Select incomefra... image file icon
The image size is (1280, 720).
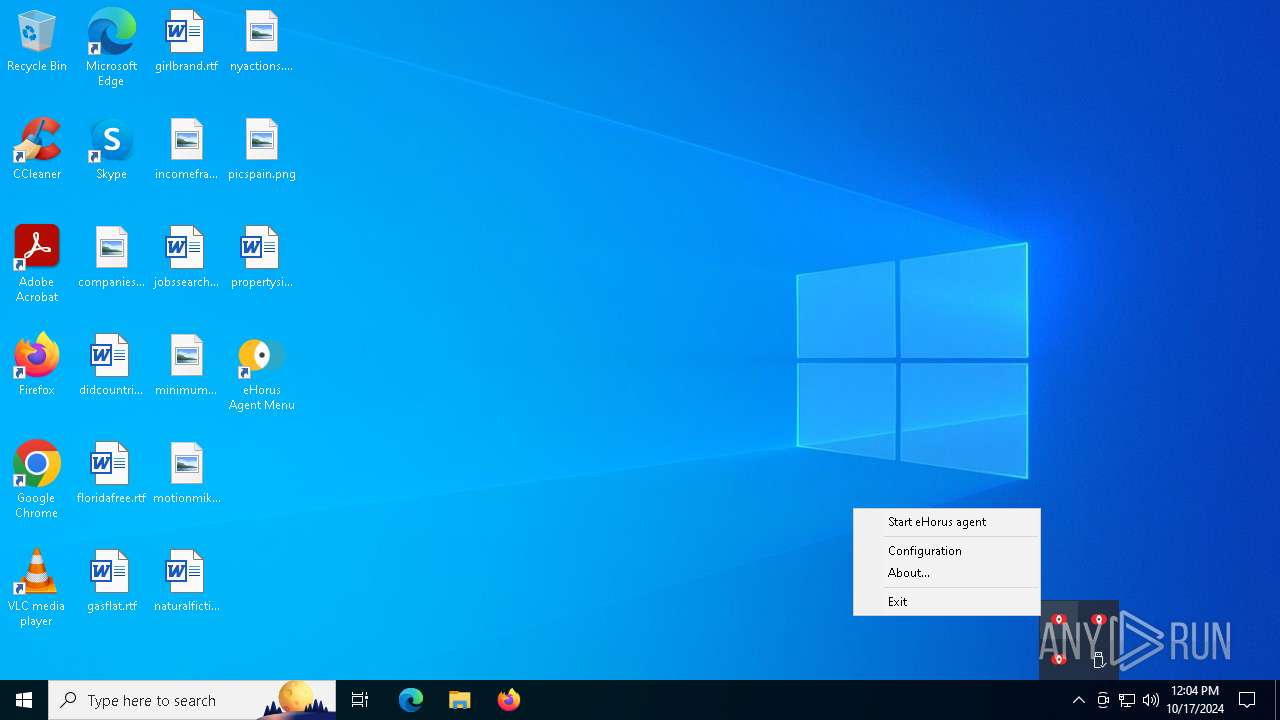point(186,150)
